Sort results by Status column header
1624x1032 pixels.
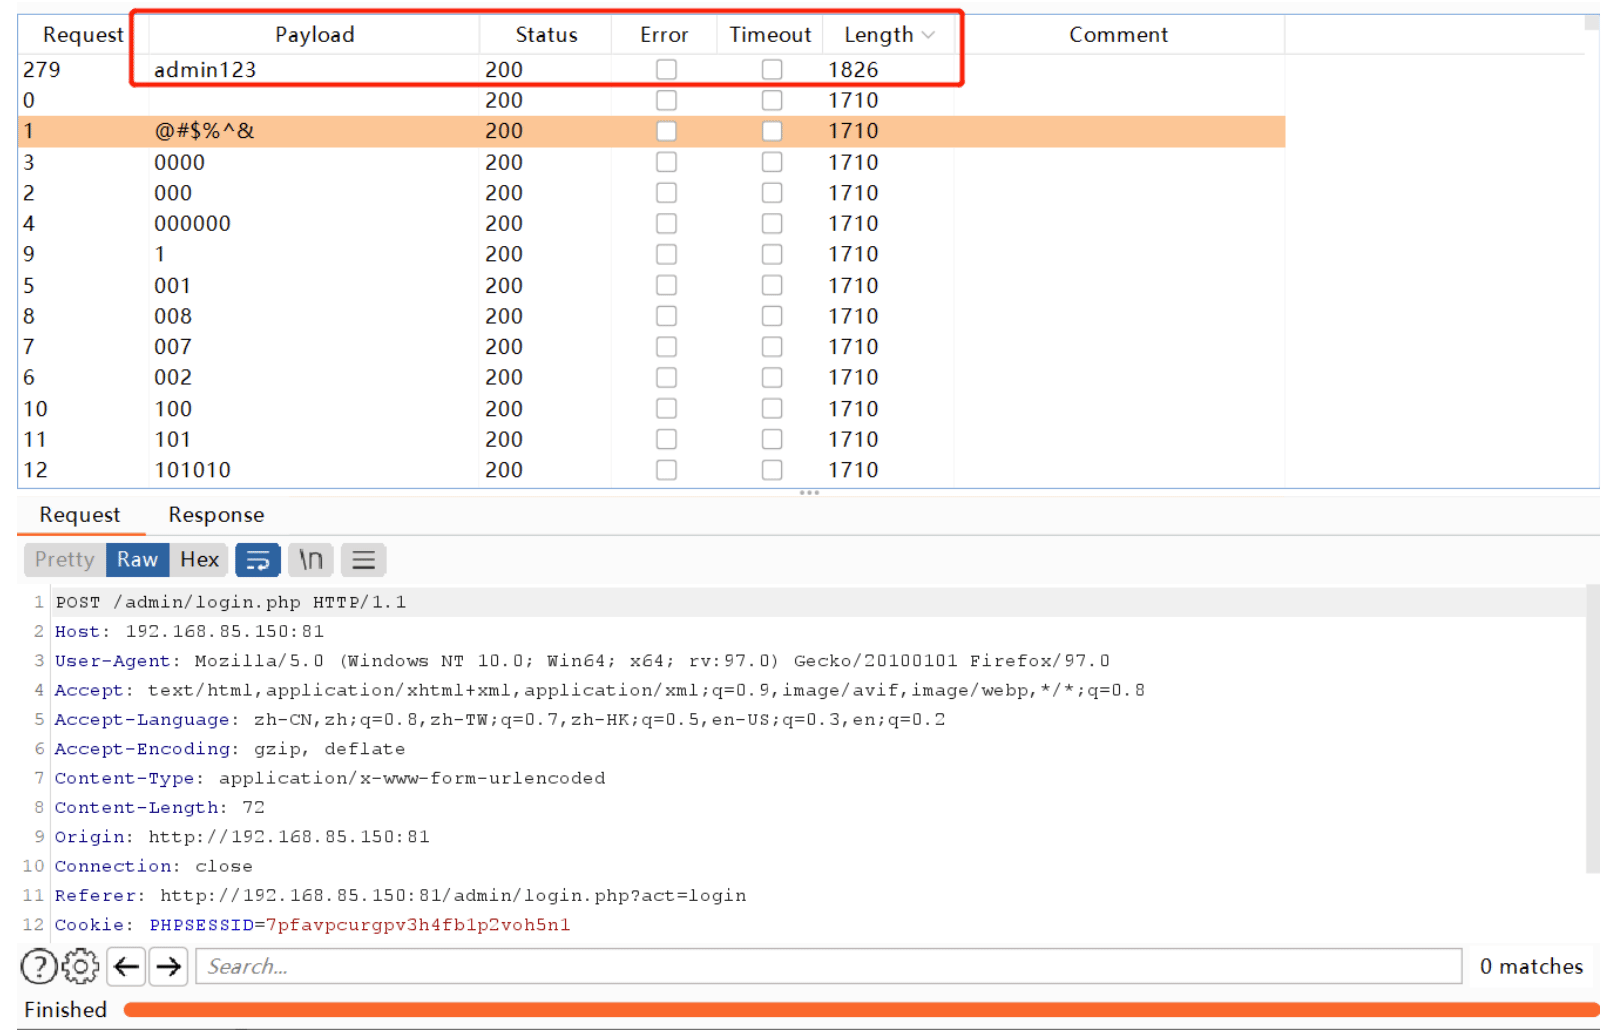[546, 35]
